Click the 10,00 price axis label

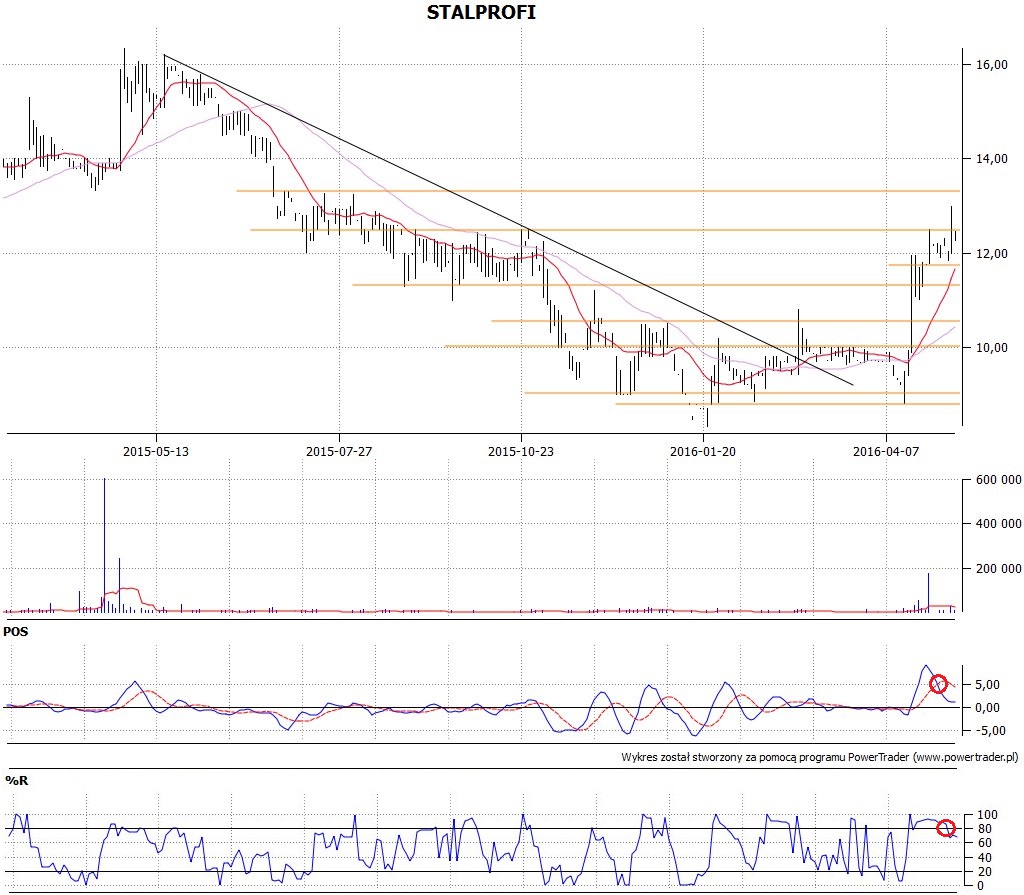click(992, 348)
